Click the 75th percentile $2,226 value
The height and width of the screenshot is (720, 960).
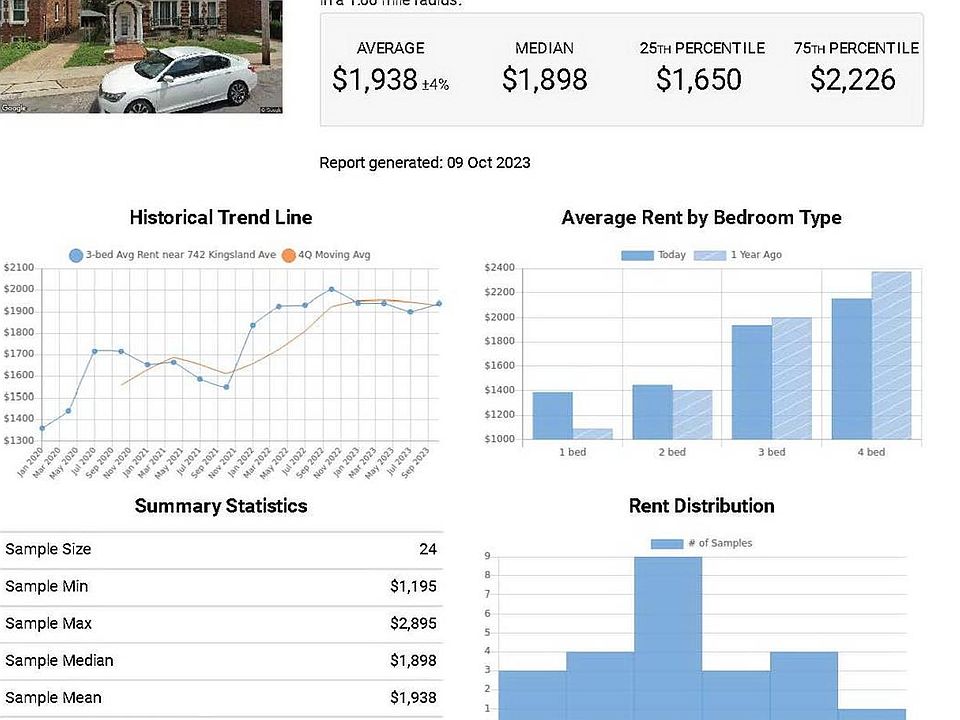pos(853,80)
